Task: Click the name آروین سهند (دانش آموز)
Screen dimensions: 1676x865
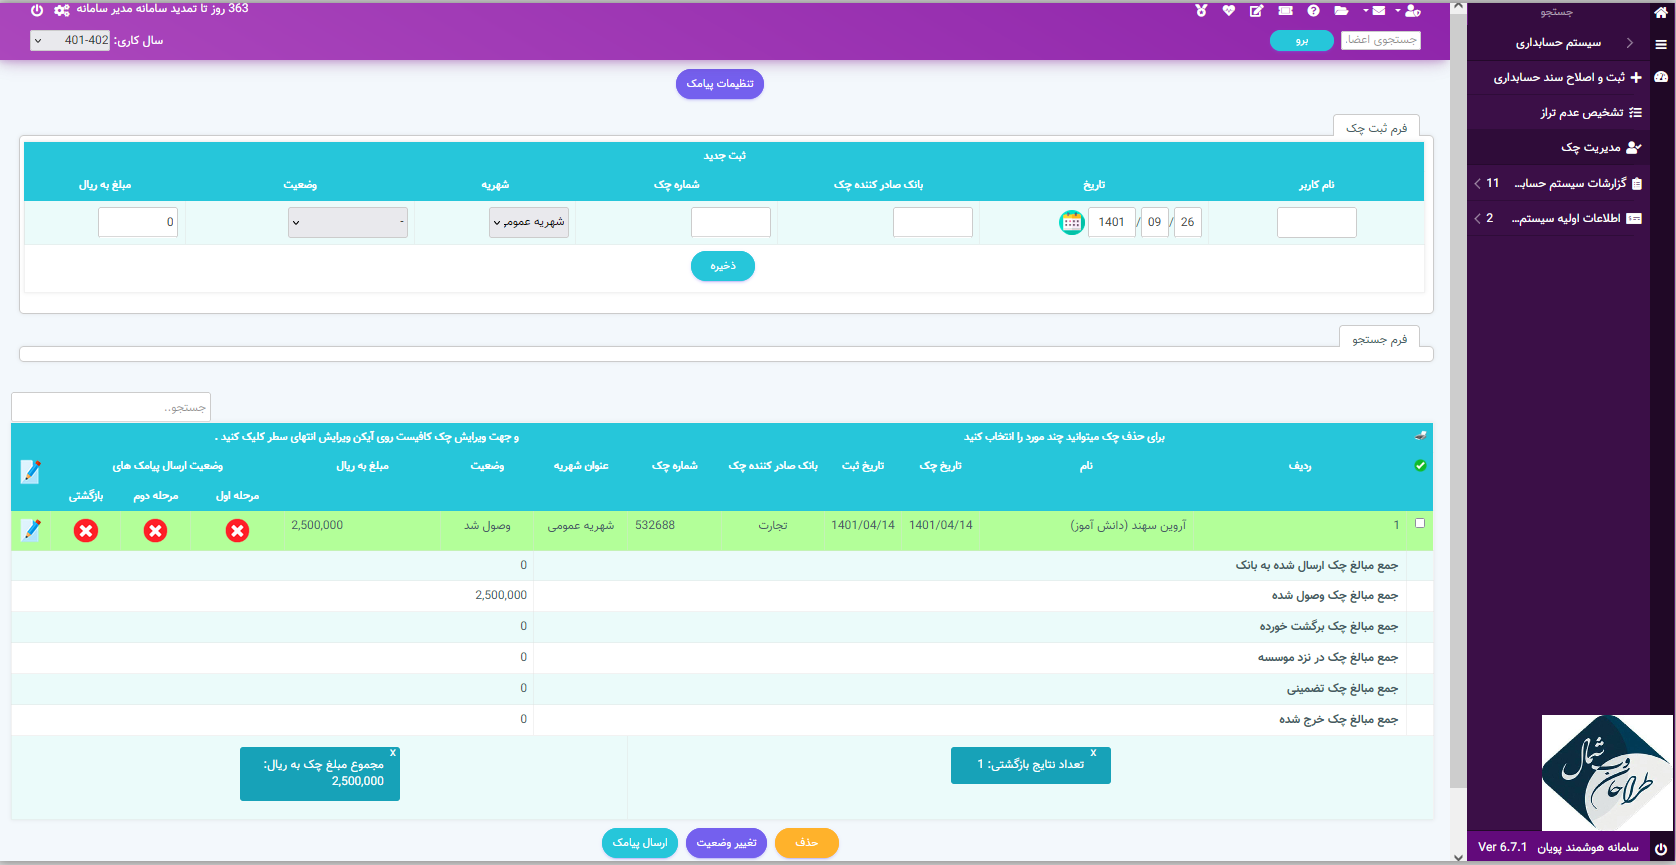Action: click(x=1128, y=525)
